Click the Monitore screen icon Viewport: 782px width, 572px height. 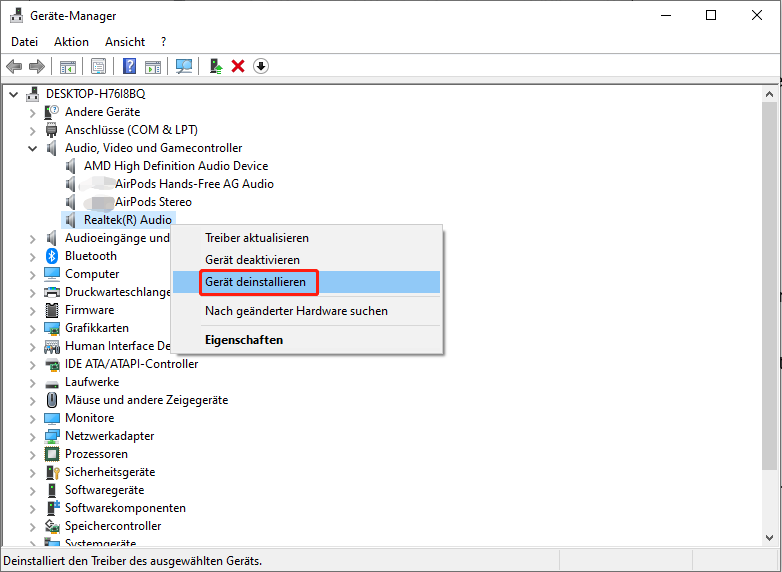pyautogui.click(x=52, y=418)
